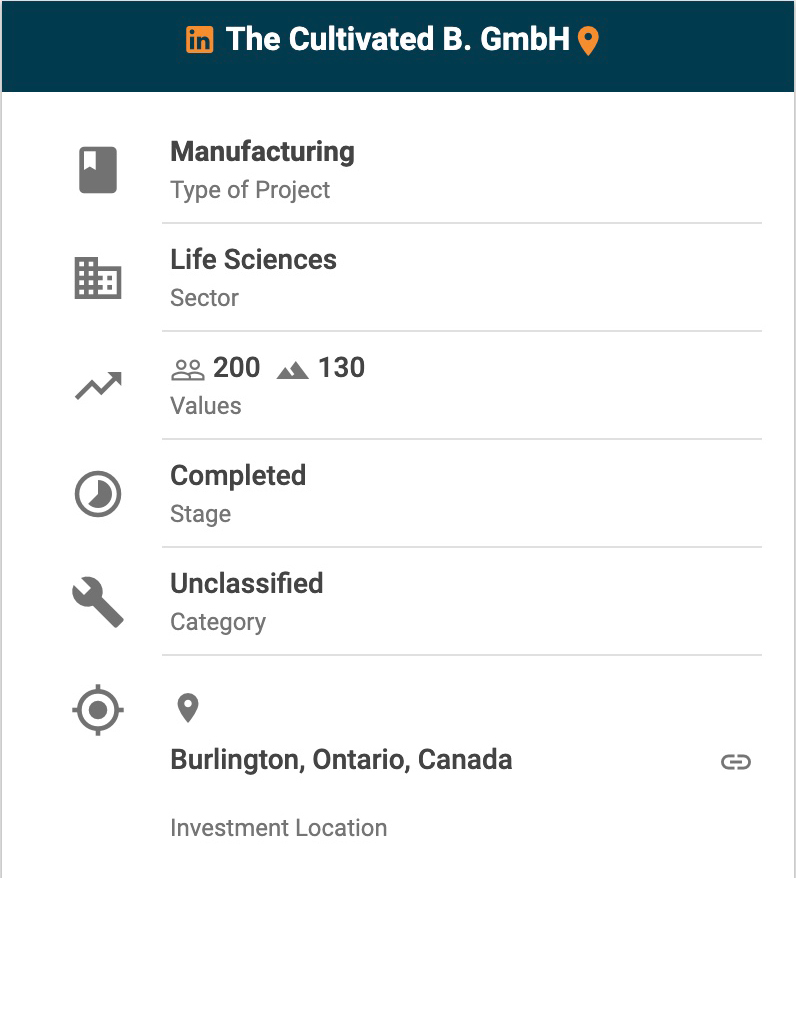
Task: Click the Sector building icon
Action: point(98,278)
